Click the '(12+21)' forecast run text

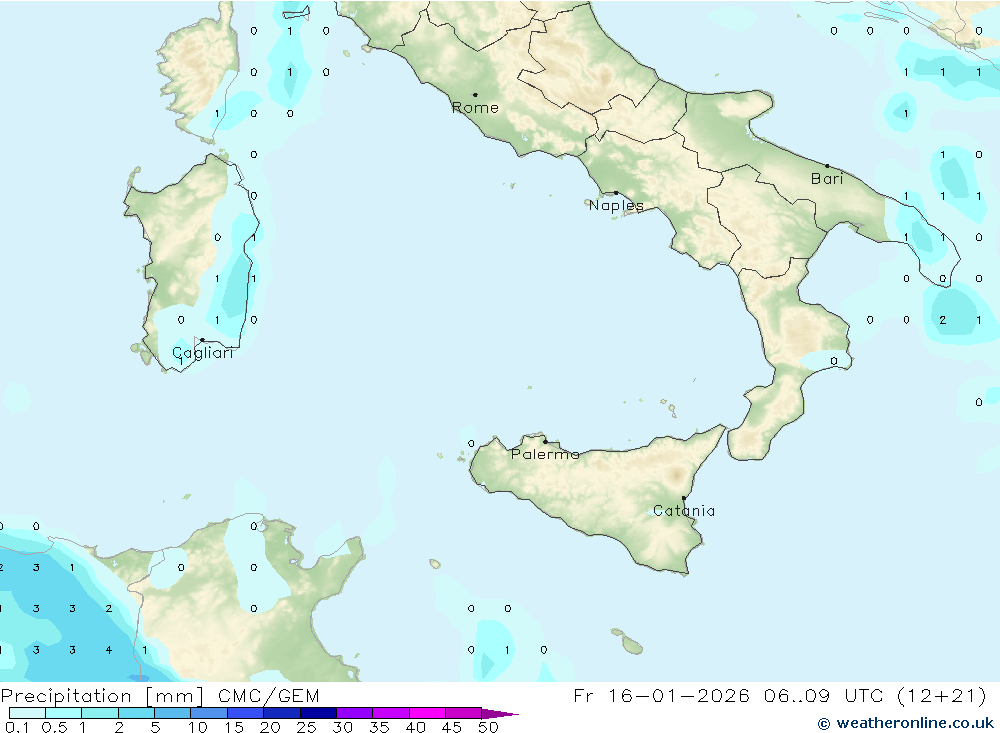click(941, 696)
